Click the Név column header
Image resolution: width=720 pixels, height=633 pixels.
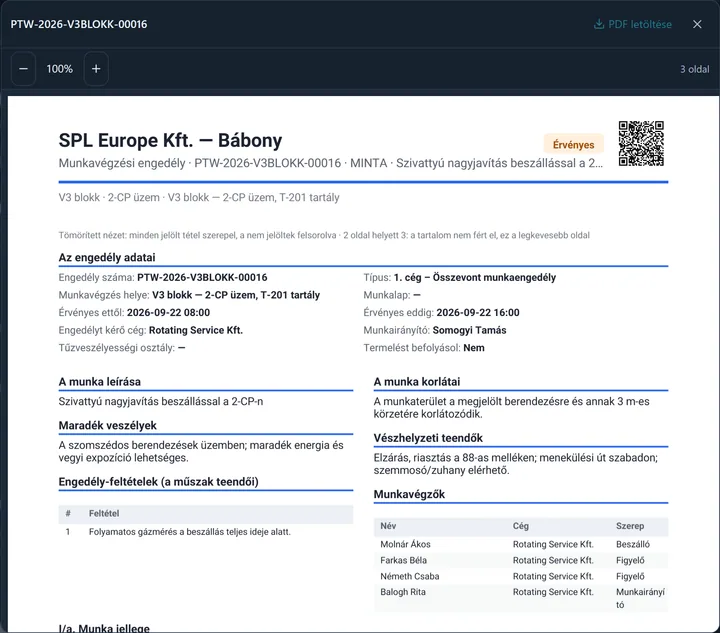click(388, 526)
